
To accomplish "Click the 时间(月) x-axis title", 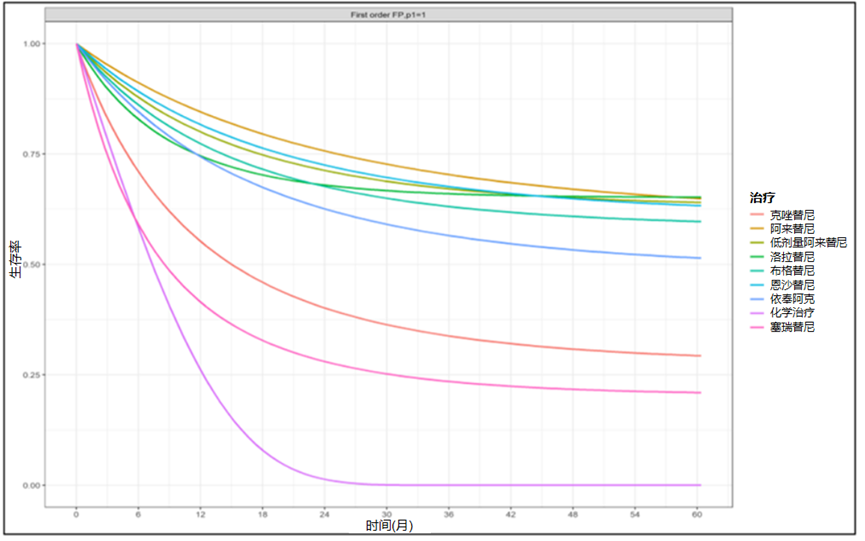I will [388, 525].
